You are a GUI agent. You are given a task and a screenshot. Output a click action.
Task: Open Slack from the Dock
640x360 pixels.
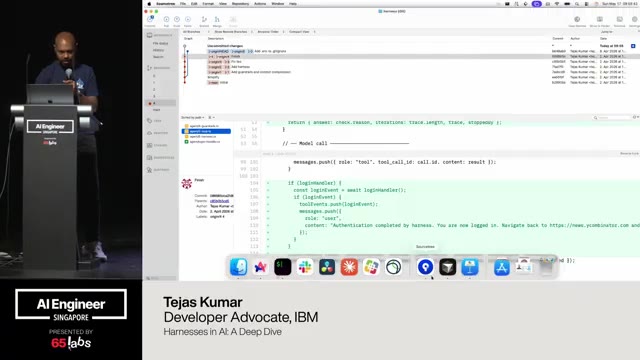[304, 267]
